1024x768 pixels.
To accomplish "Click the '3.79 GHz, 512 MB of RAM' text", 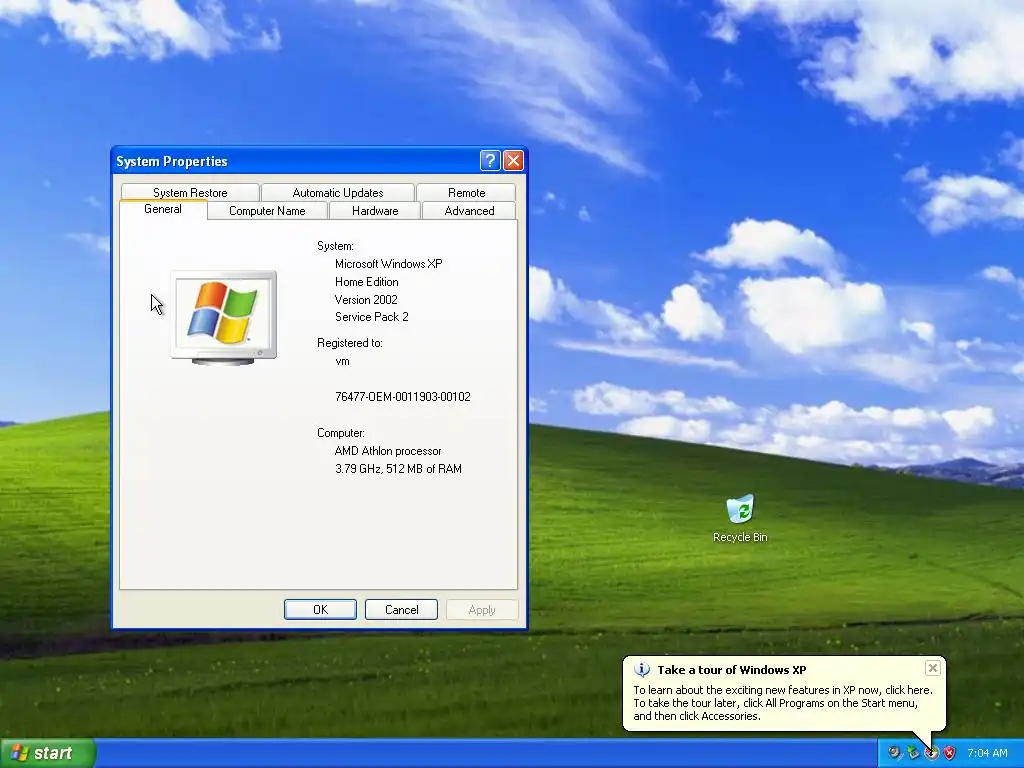I will pyautogui.click(x=398, y=468).
